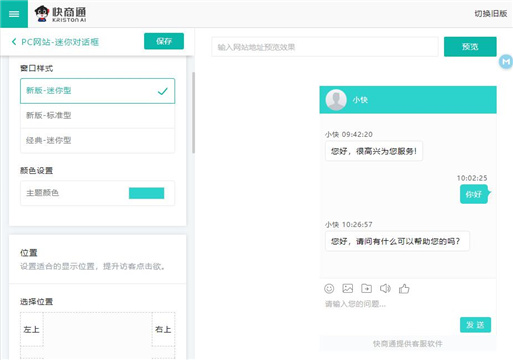Click the 10:02:25 timestamp

pos(472,178)
